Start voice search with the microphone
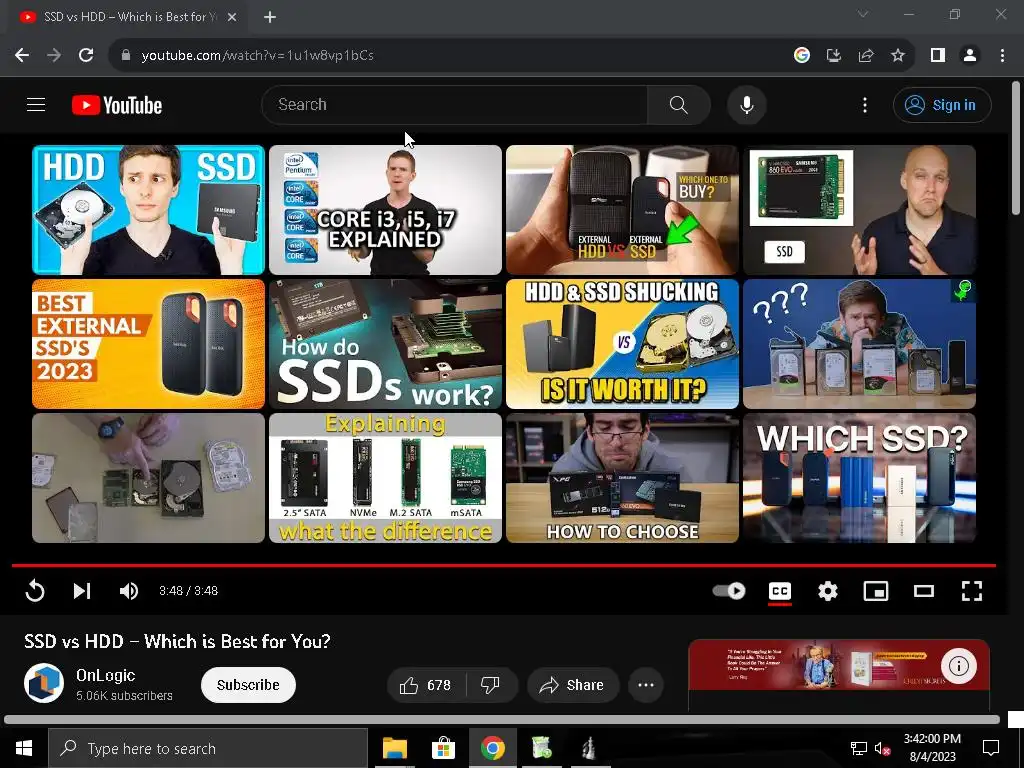This screenshot has height=768, width=1024. click(746, 104)
